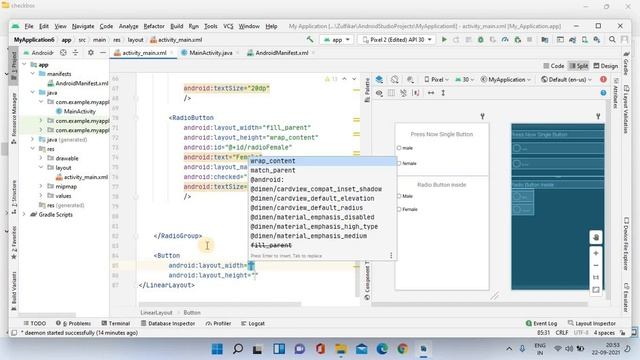Viewport: 640px width, 360px height.
Task: Select the capitalized Male radio button in preview
Action: pos(399,196)
